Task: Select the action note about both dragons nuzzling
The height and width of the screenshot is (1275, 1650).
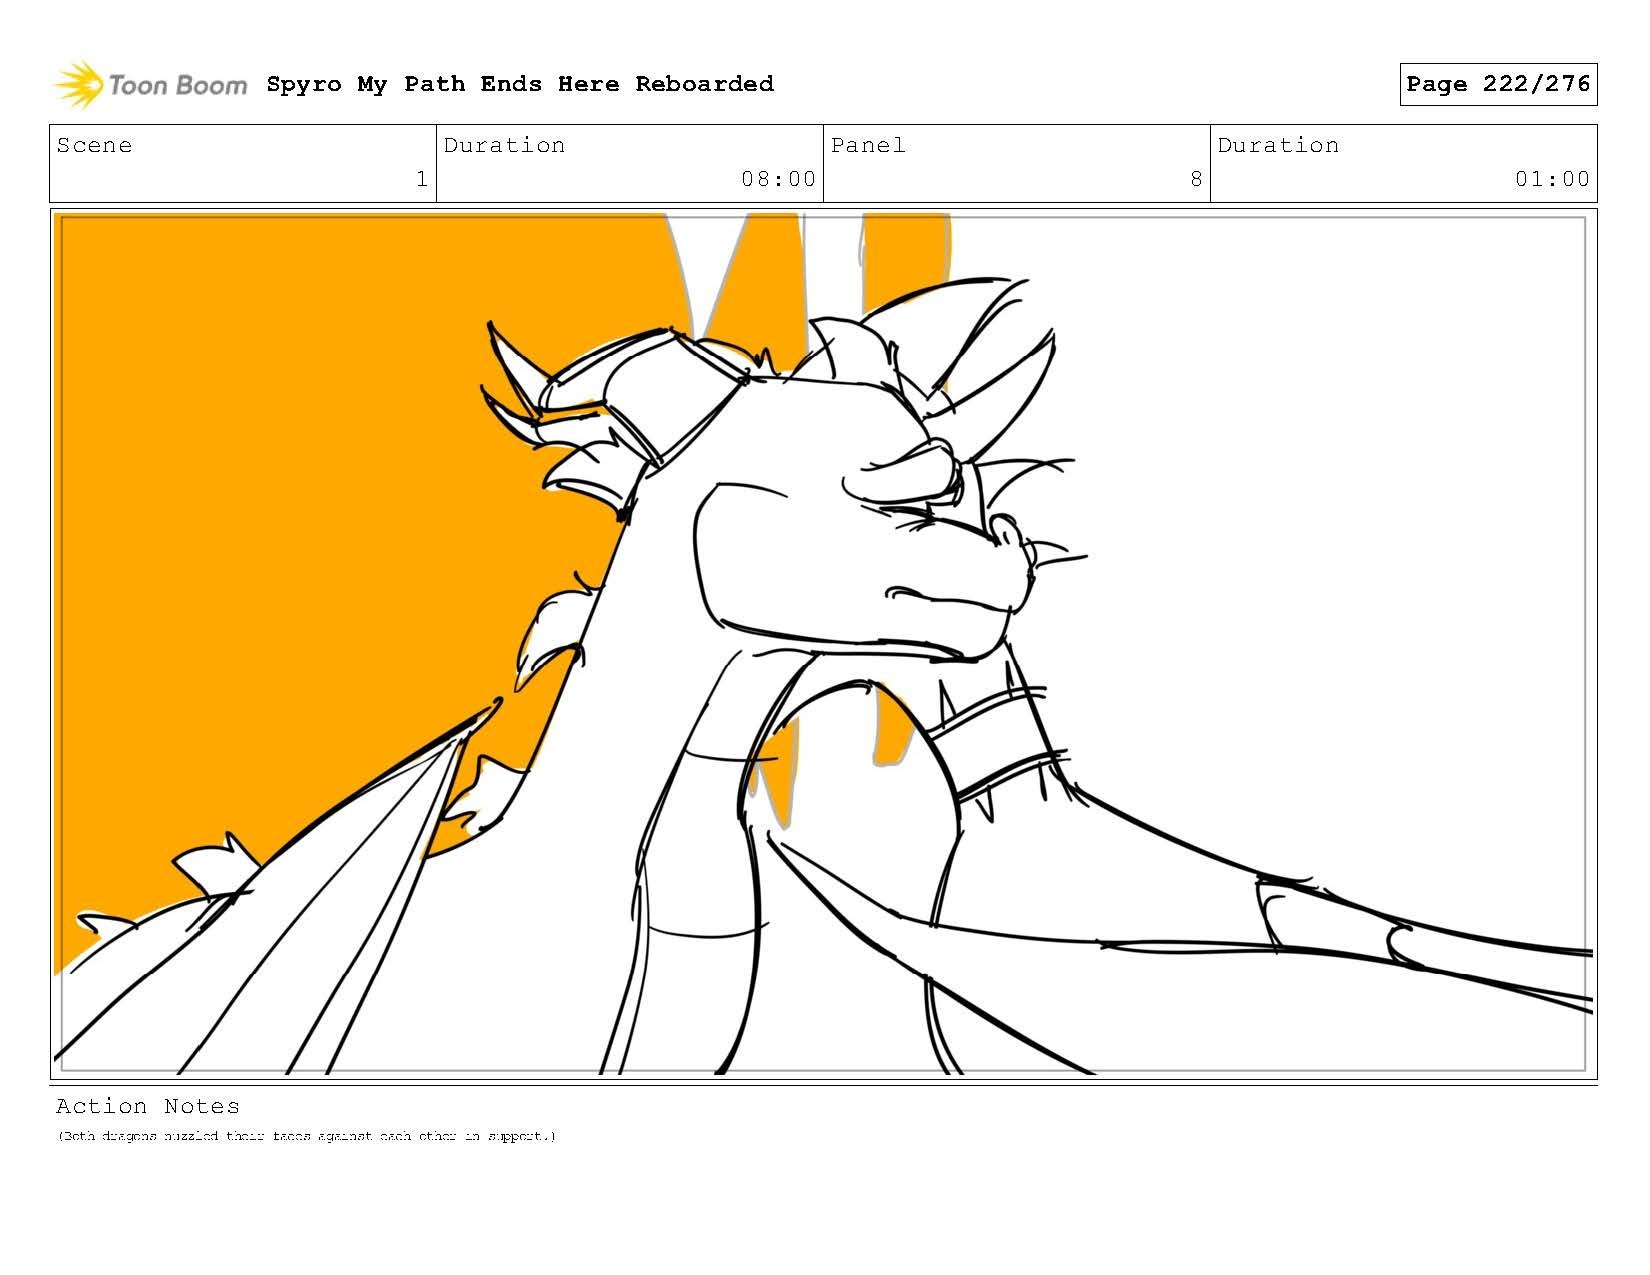Action: [x=306, y=1136]
